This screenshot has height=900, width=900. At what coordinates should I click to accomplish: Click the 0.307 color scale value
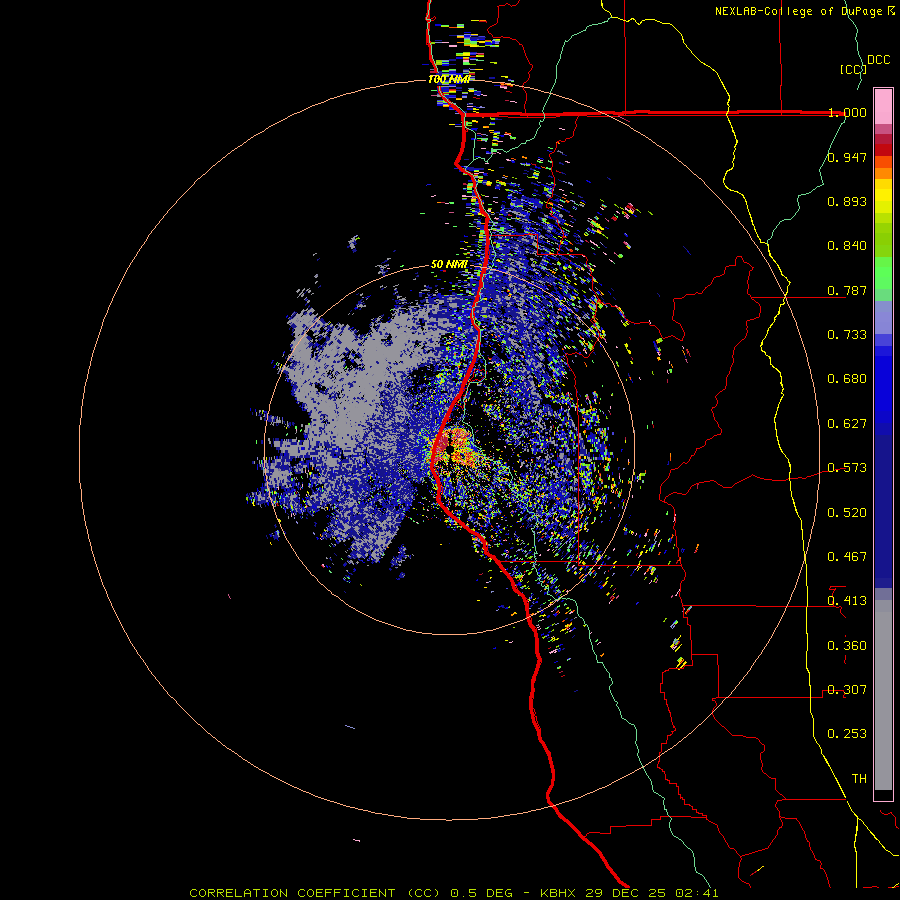847,690
